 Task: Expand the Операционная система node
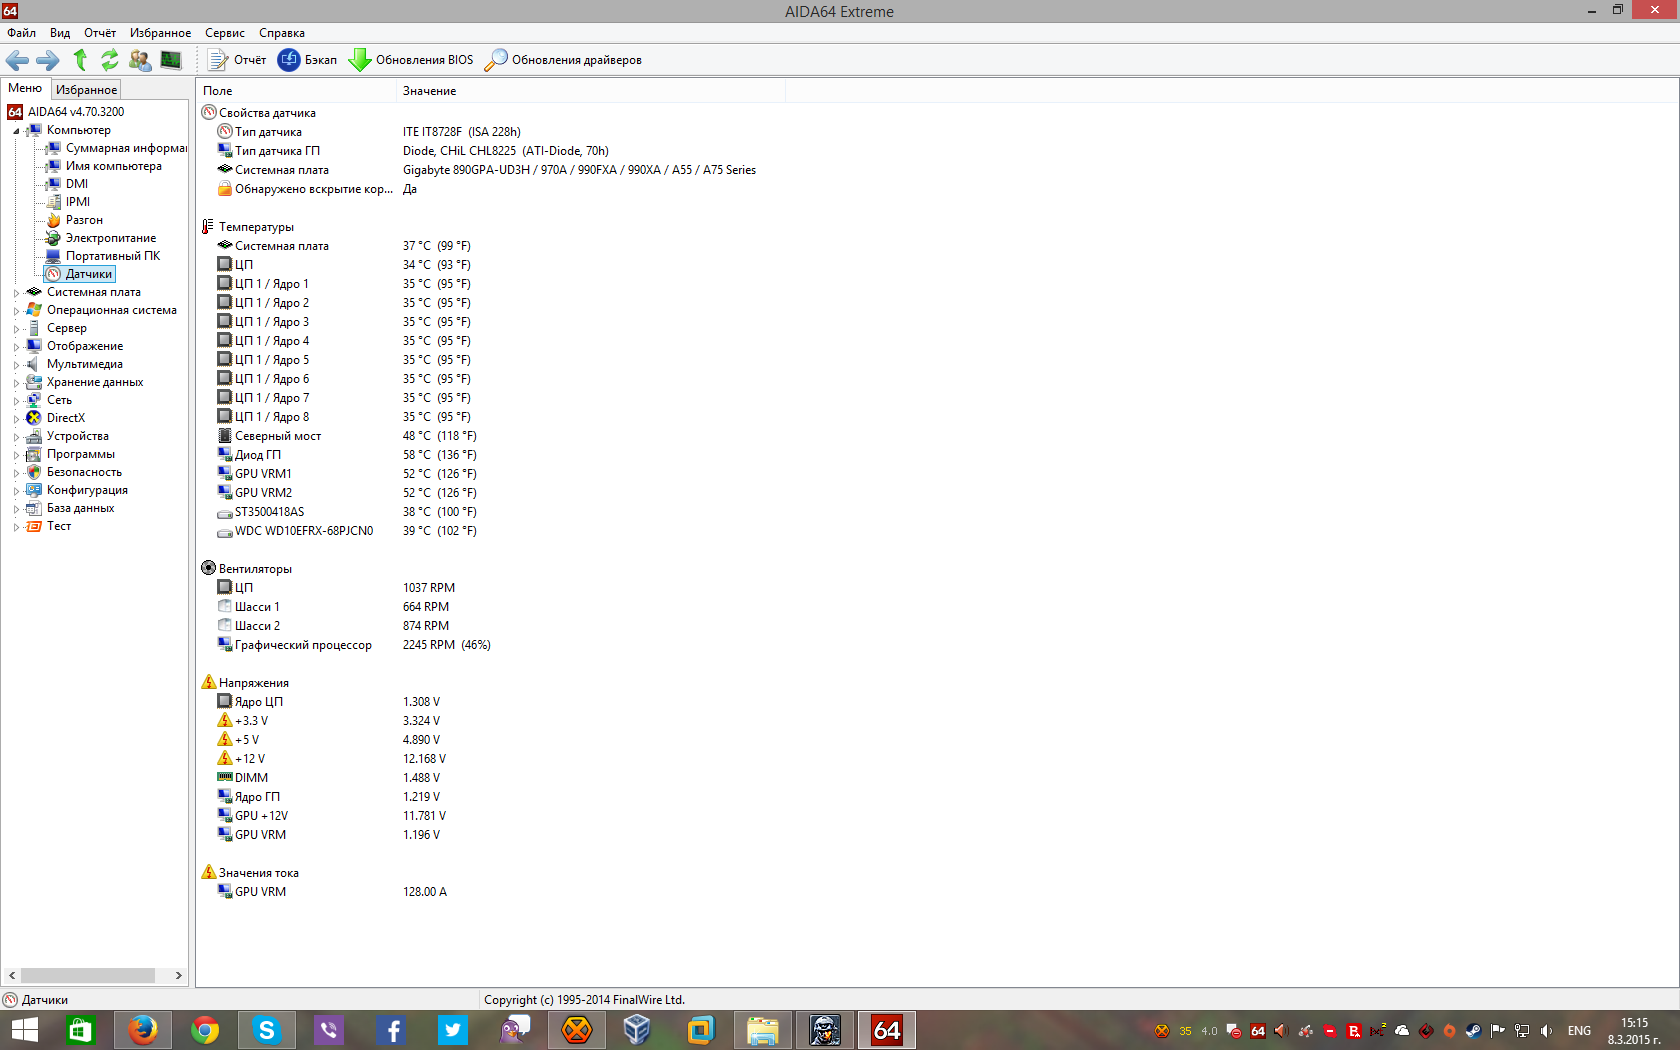point(16,311)
